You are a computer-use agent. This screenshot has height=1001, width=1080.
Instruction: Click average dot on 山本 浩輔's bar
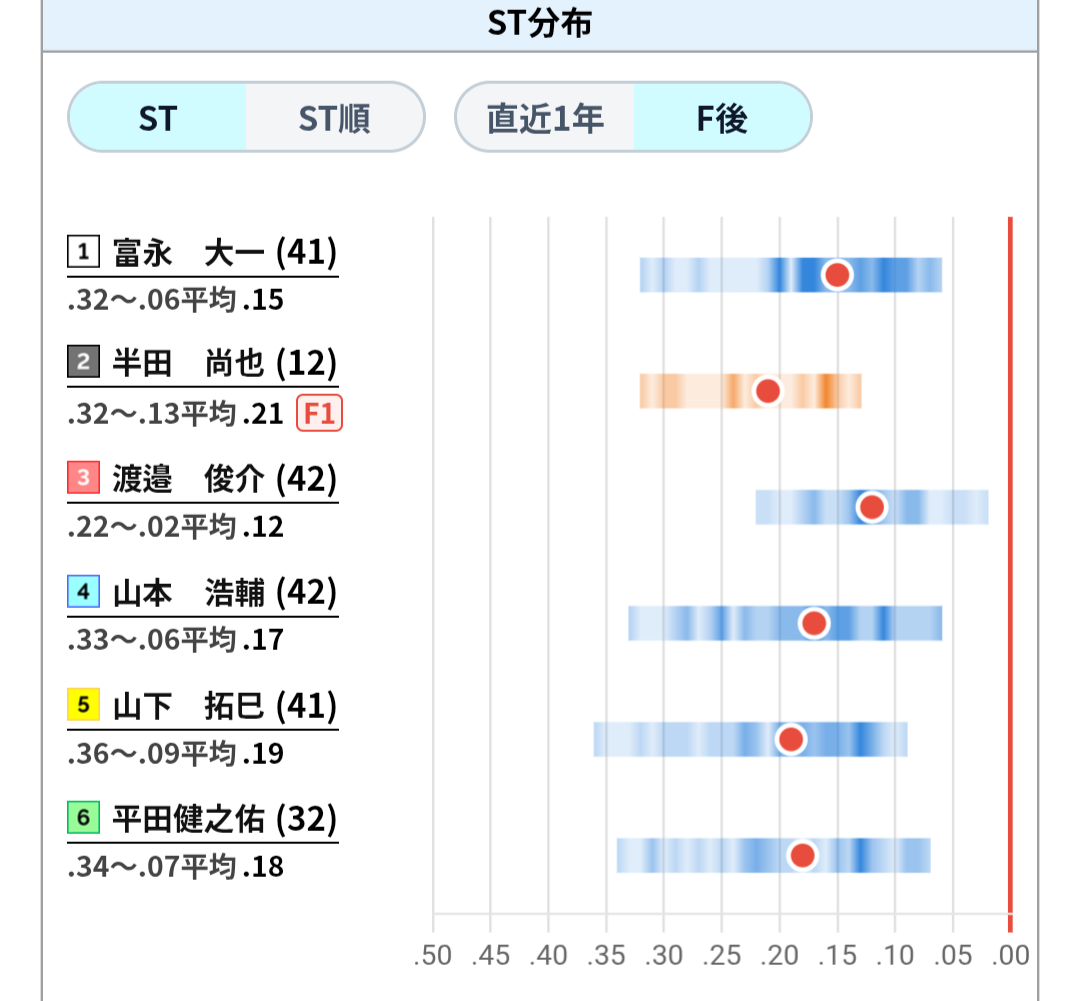pyautogui.click(x=814, y=623)
